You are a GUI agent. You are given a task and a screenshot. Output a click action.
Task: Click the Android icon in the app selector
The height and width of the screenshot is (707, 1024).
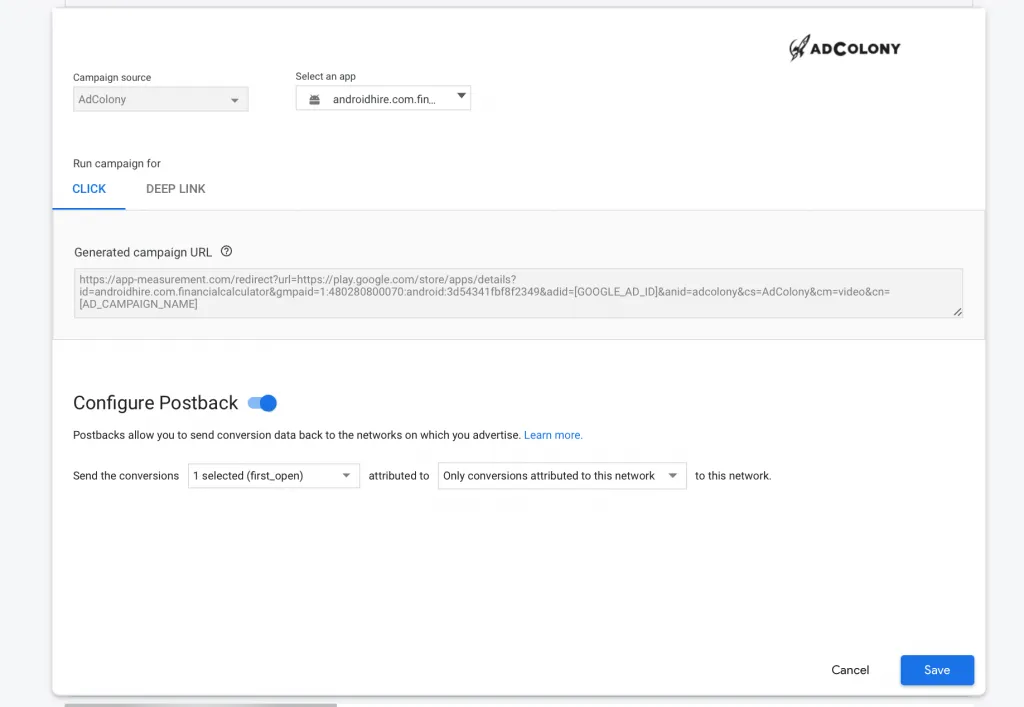coord(314,99)
